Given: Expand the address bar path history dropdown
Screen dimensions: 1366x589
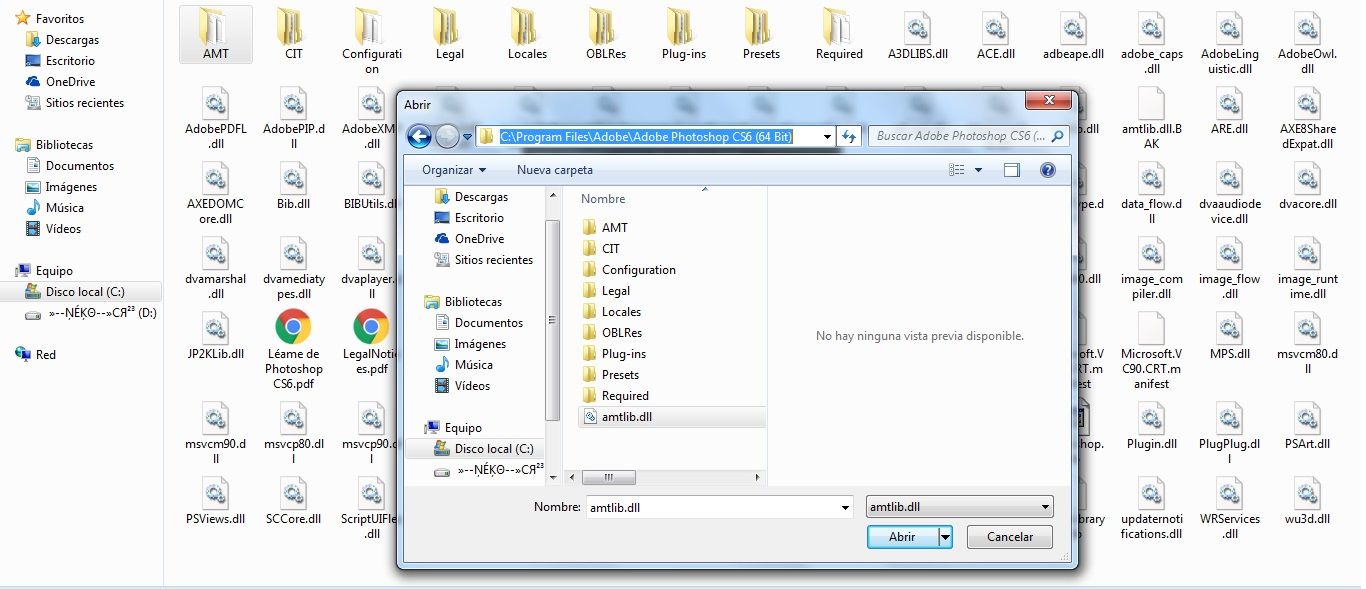Looking at the screenshot, I should [827, 136].
